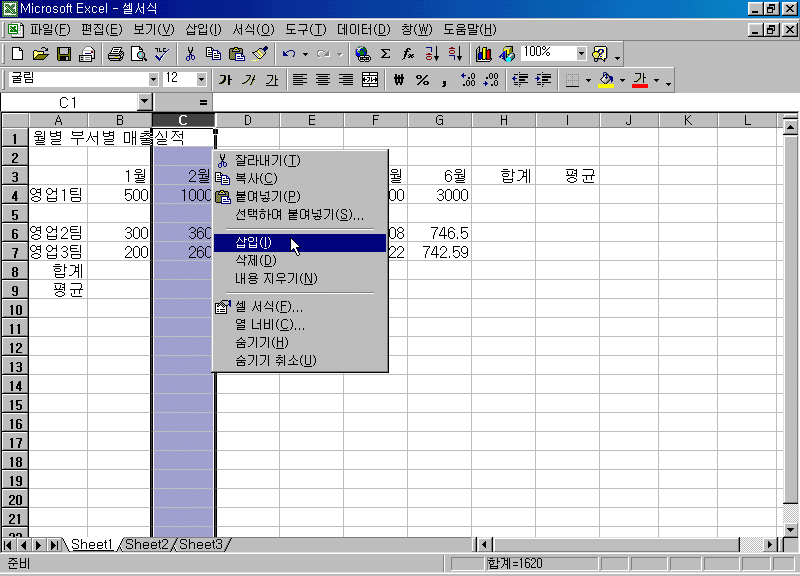Open the font name dropdown
The height and width of the screenshot is (576, 800).
click(153, 80)
